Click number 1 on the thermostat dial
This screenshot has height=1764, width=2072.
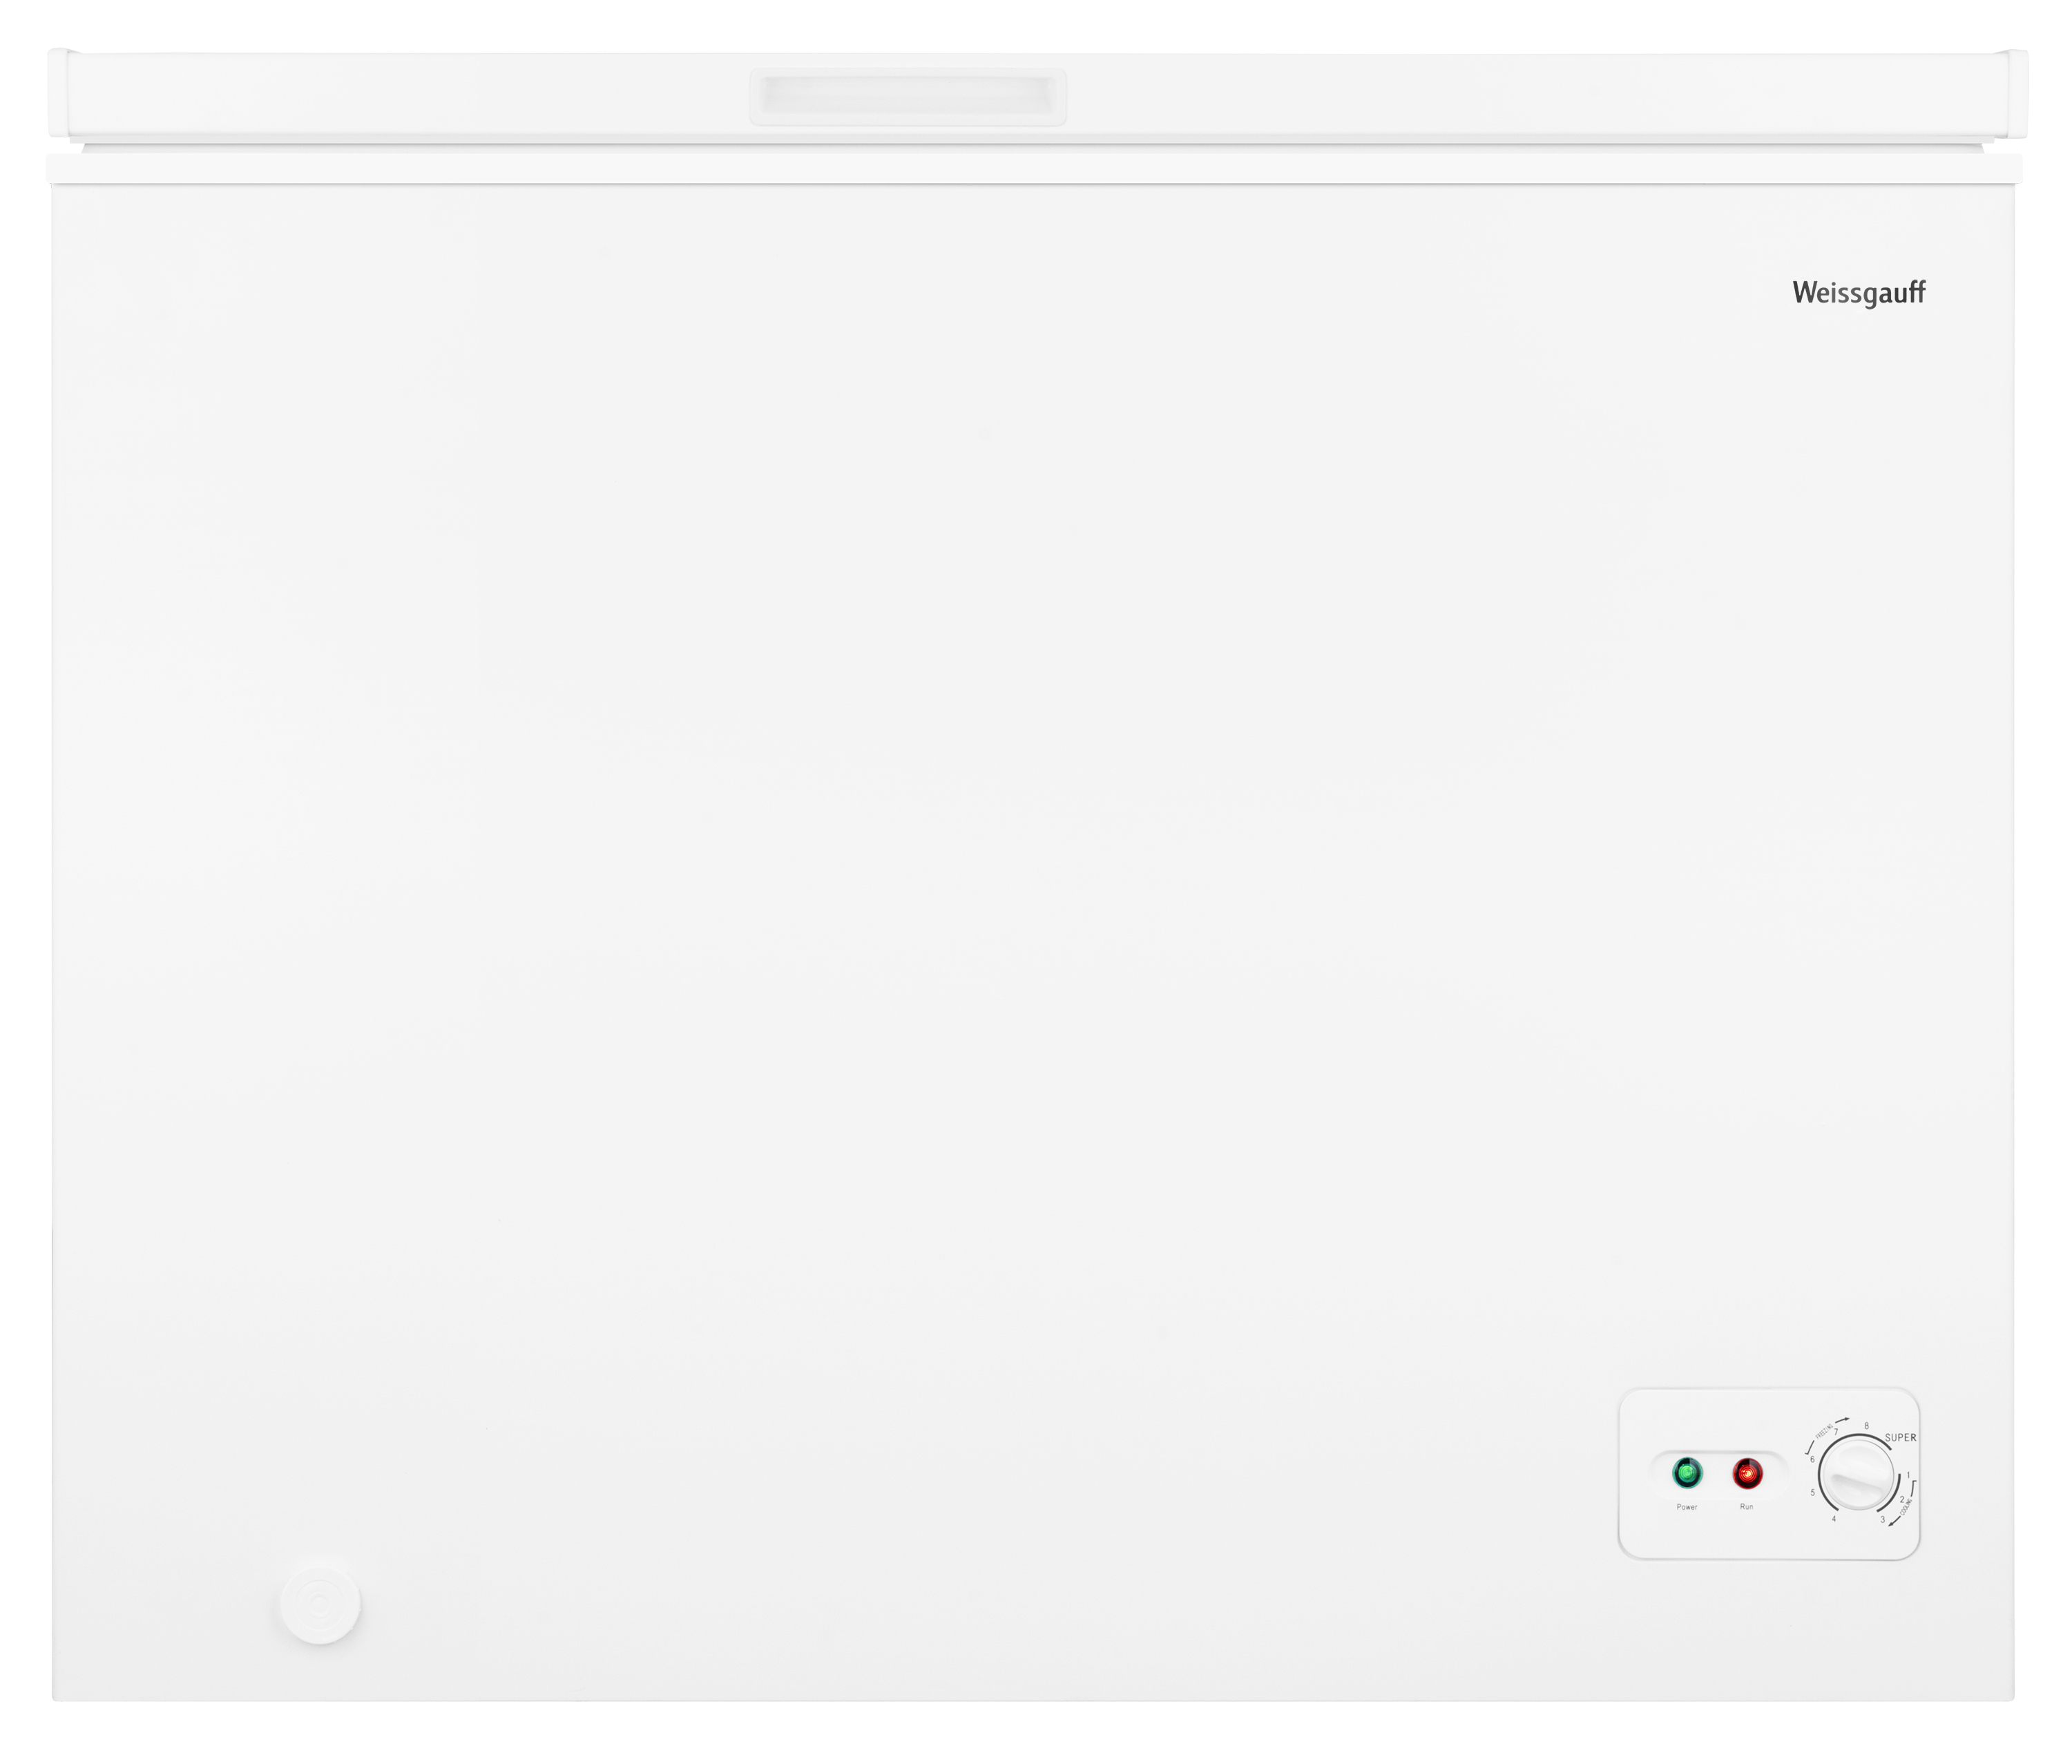coord(1909,1475)
